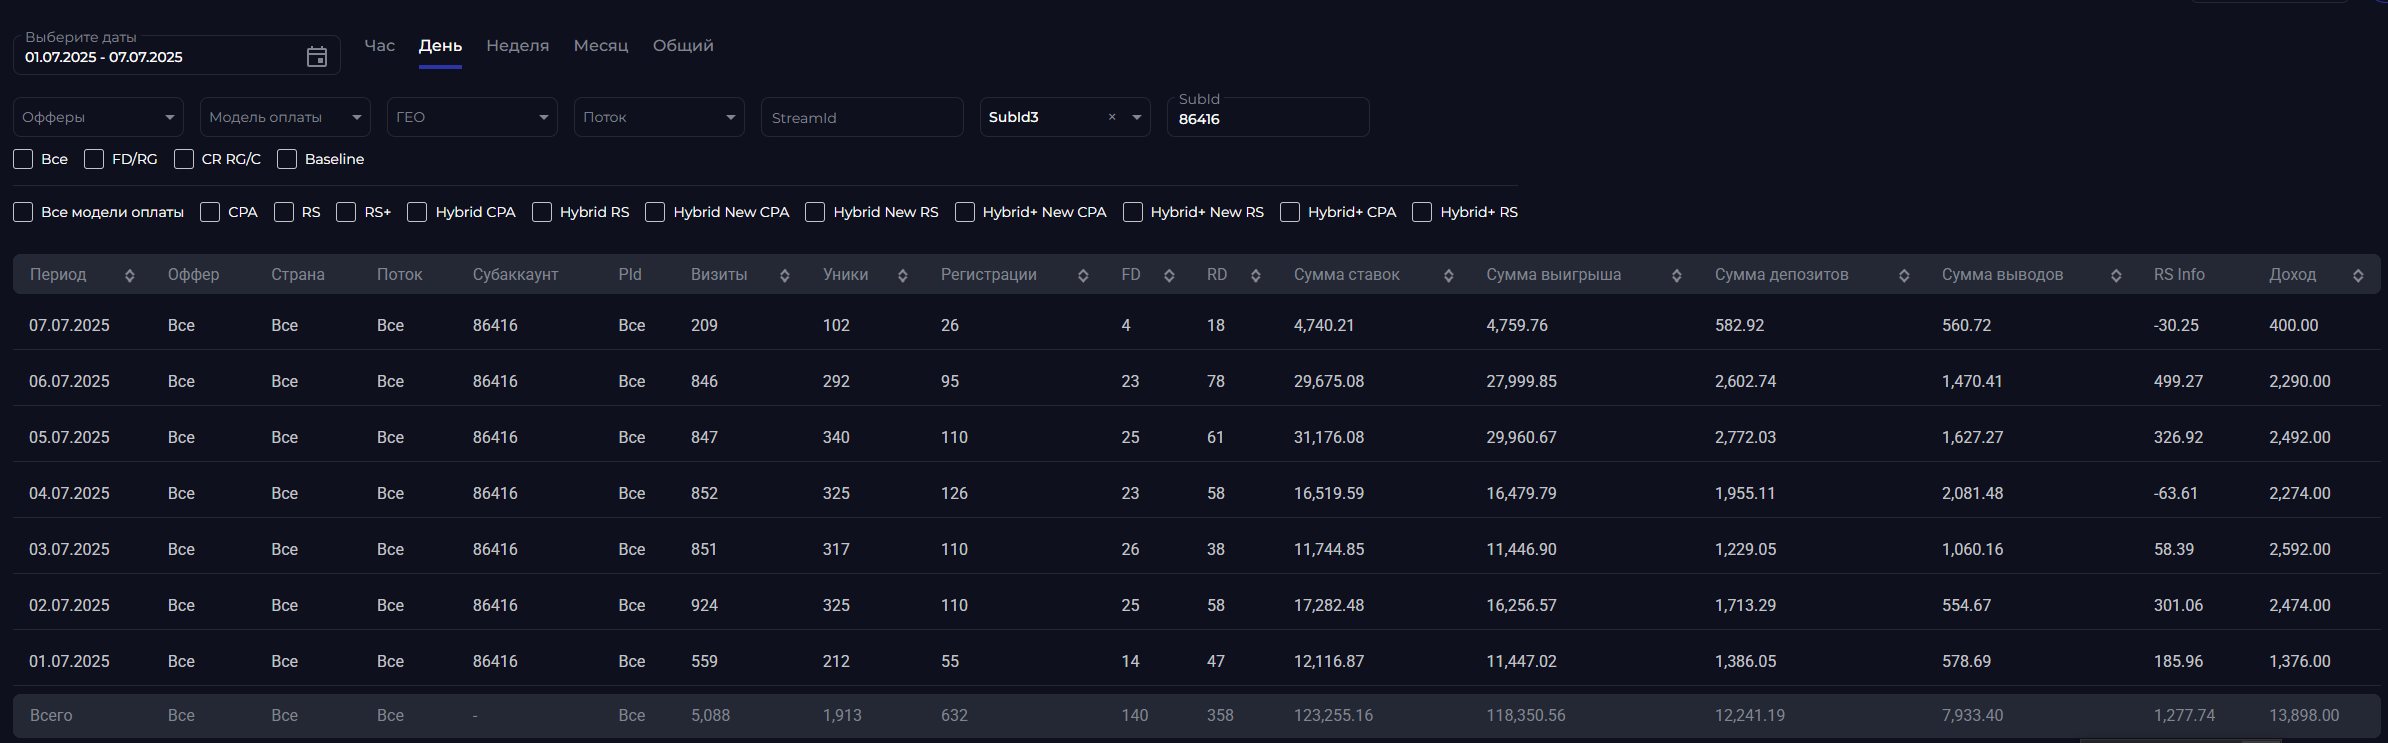
Task: Tick the Baseline checkbox
Action: click(287, 159)
